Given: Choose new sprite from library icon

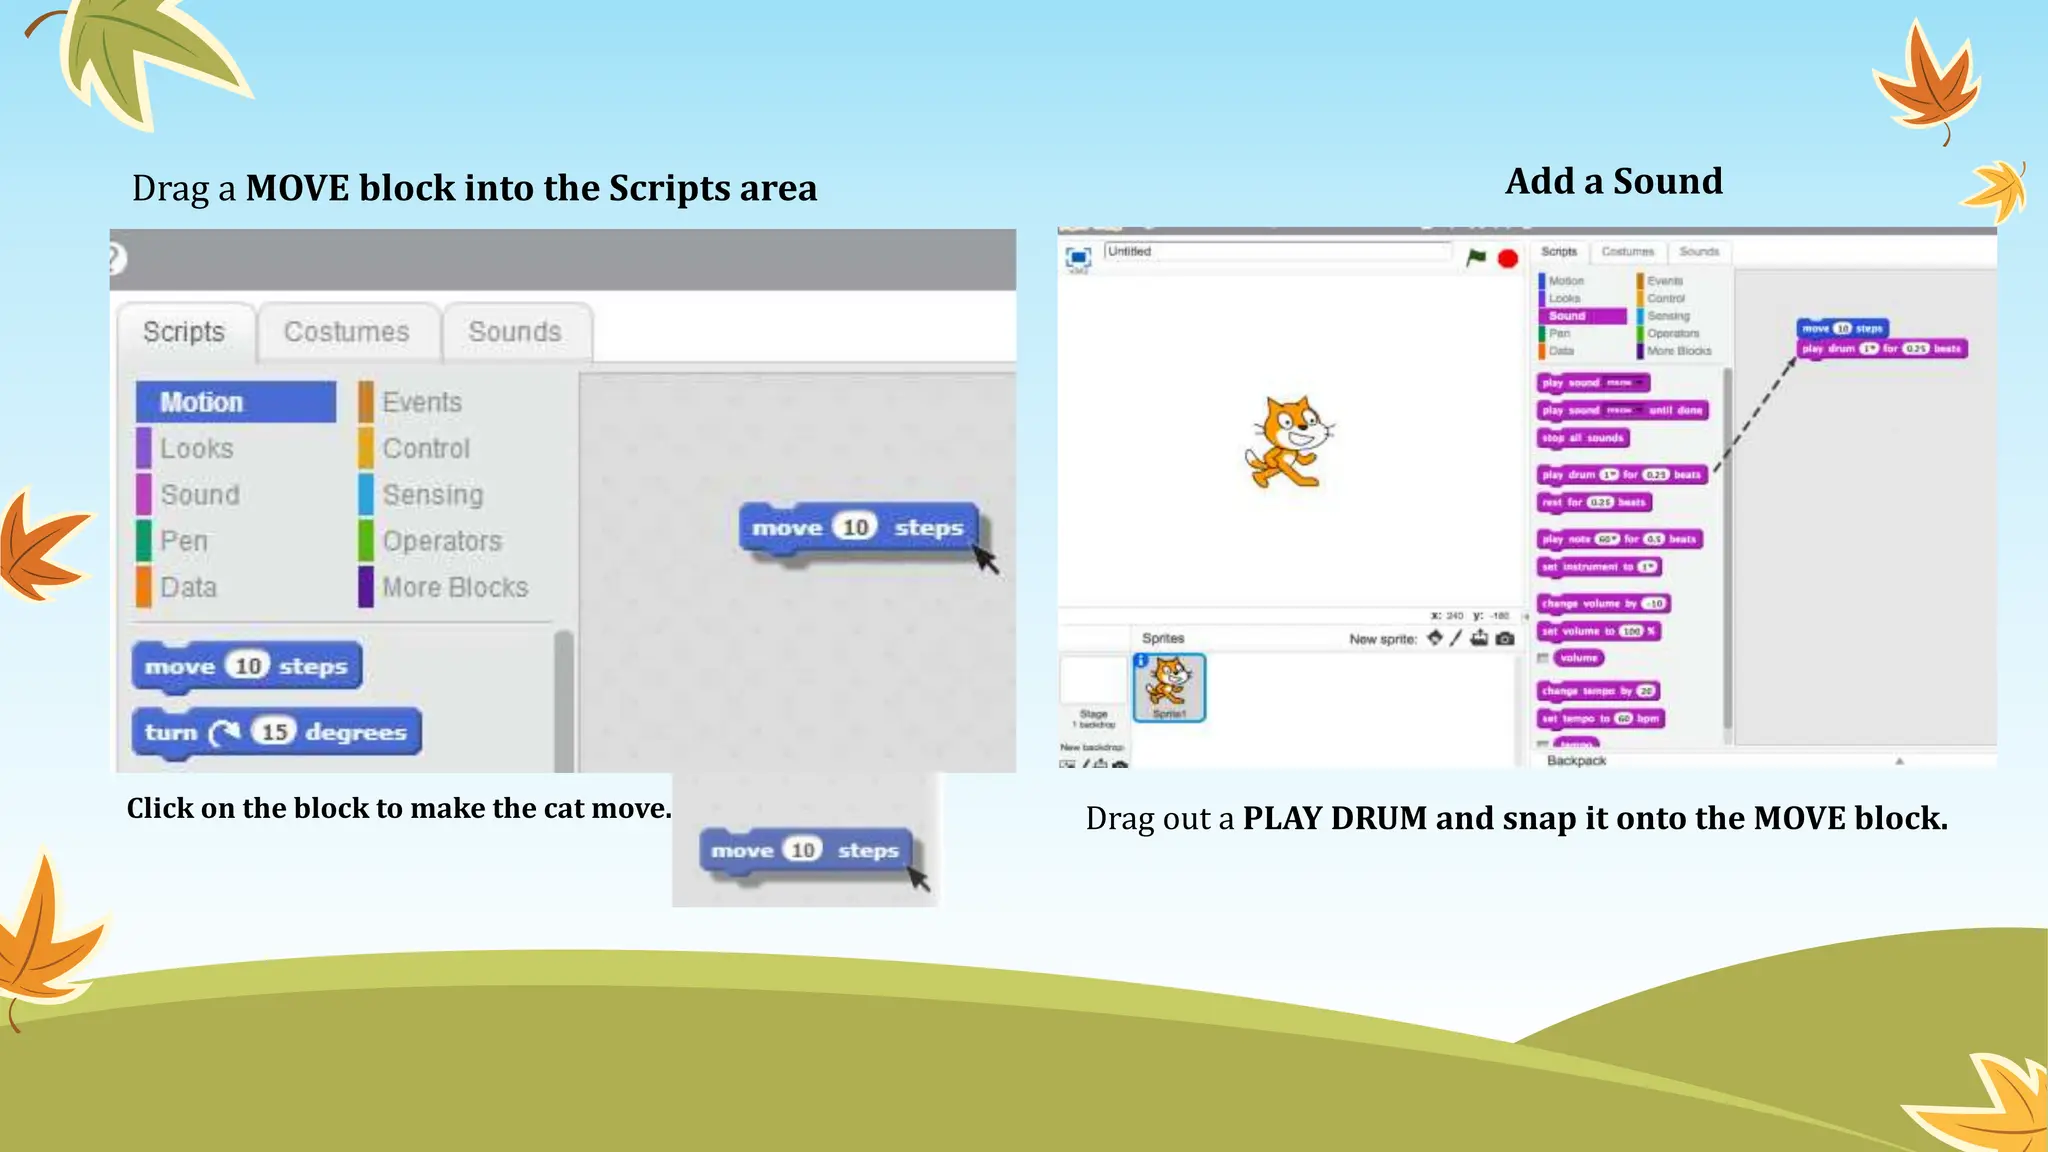Looking at the screenshot, I should [x=1435, y=638].
